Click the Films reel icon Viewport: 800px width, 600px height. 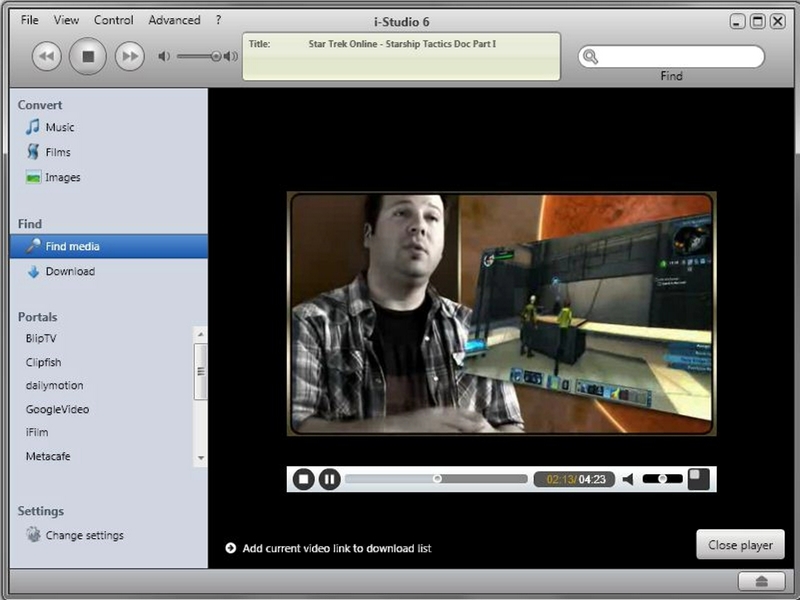pyautogui.click(x=33, y=152)
